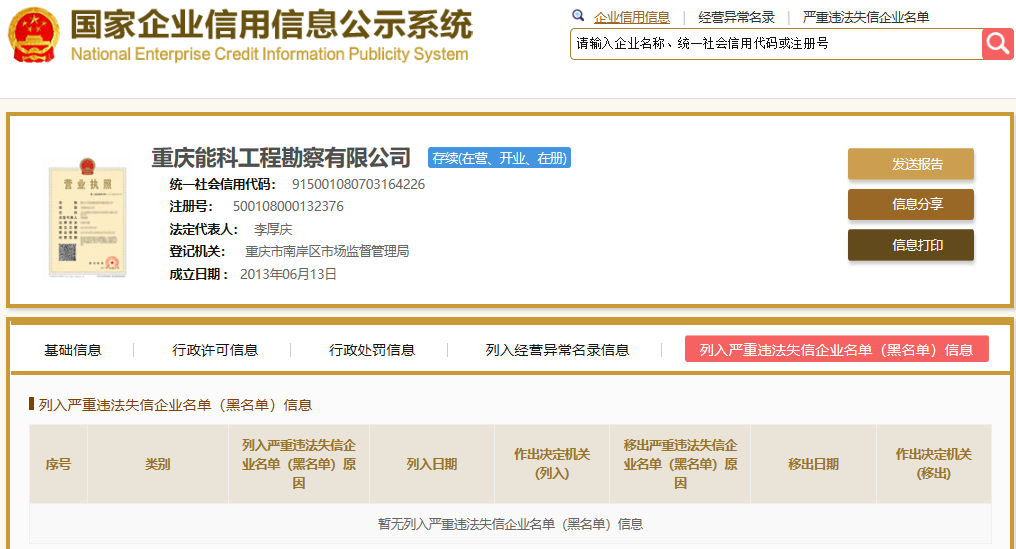Click the 列入日期 column header
Viewport: 1016px width, 549px height.
click(x=432, y=464)
